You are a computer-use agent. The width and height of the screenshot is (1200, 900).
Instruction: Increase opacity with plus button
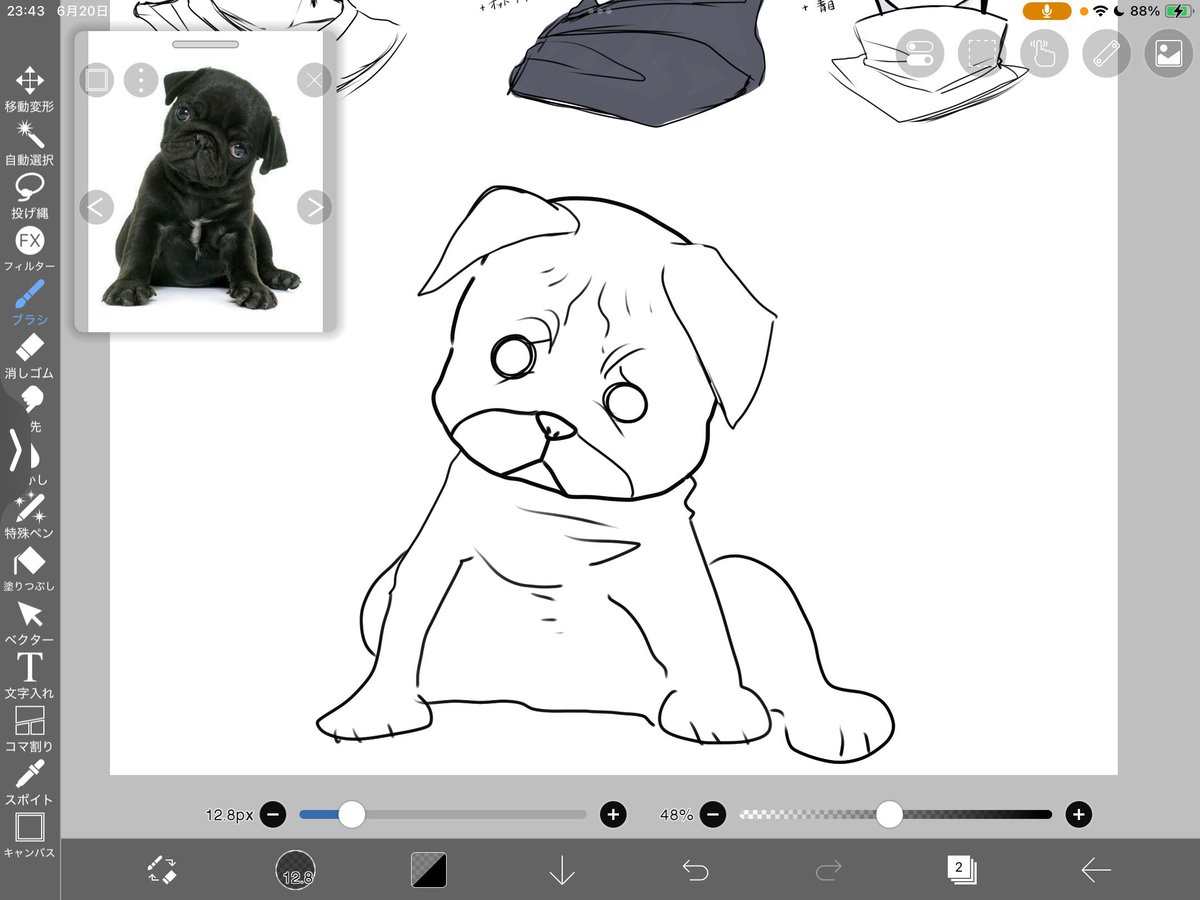click(1078, 814)
